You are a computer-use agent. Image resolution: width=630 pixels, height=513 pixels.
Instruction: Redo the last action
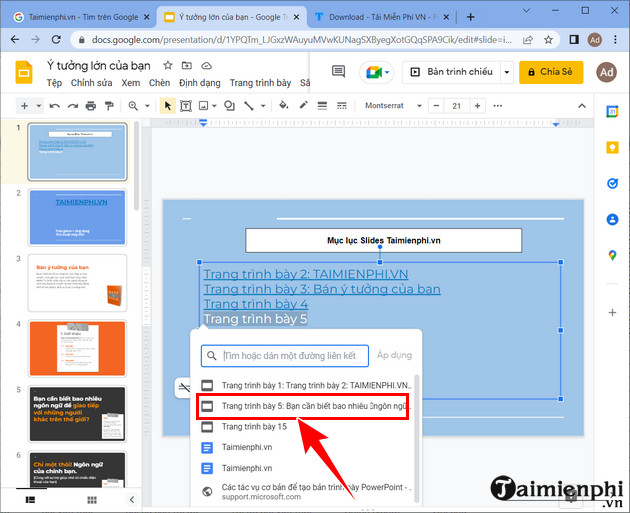(x=73, y=106)
